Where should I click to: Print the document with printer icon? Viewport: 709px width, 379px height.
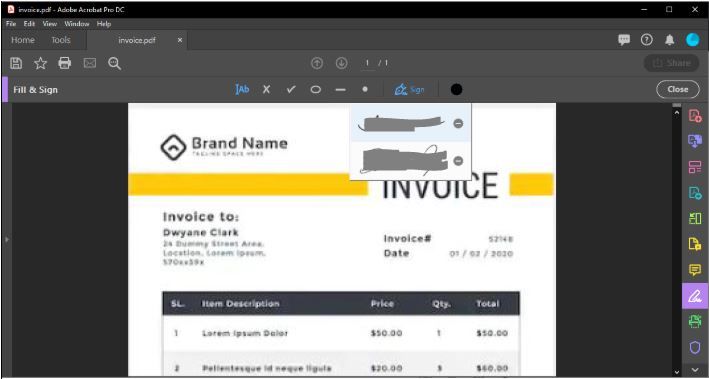(65, 63)
